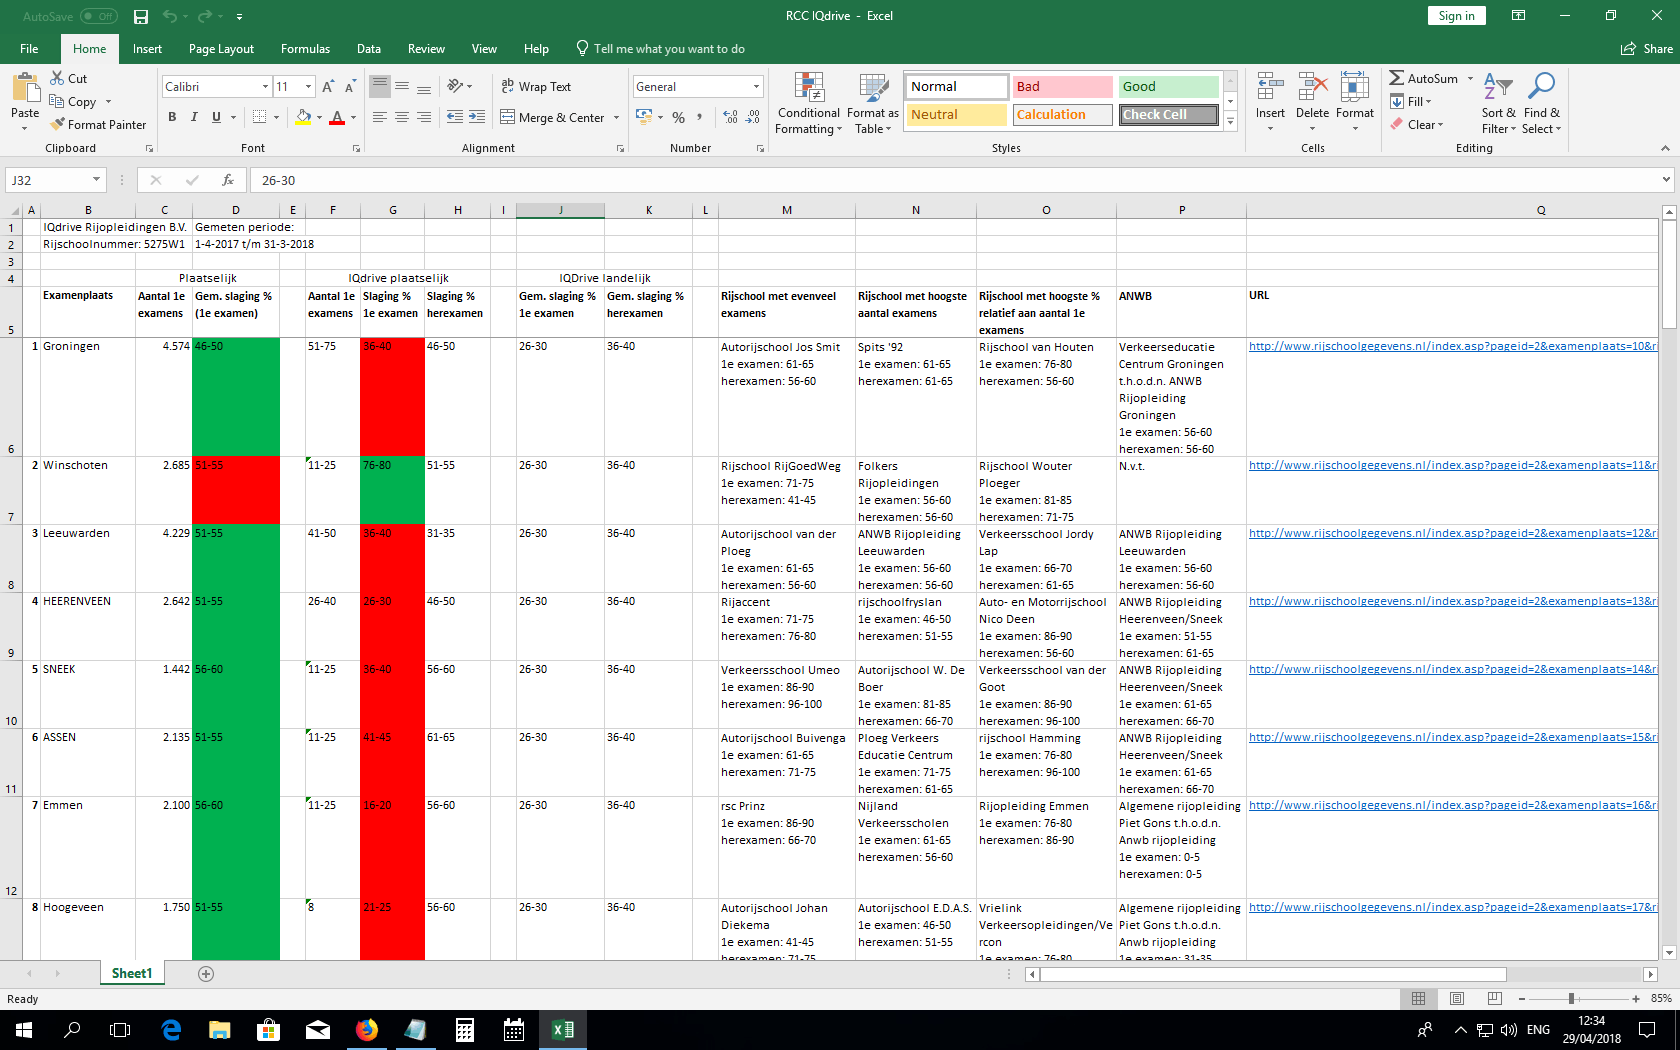The height and width of the screenshot is (1050, 1680).
Task: Toggle Wrap Text option
Action: point(536,87)
